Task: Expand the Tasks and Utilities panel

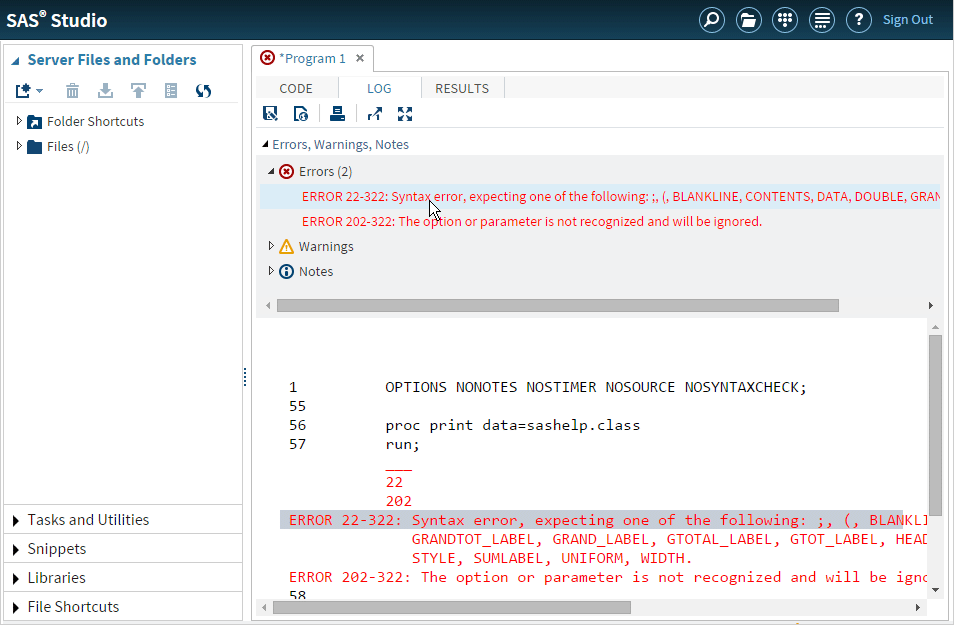Action: tap(88, 520)
